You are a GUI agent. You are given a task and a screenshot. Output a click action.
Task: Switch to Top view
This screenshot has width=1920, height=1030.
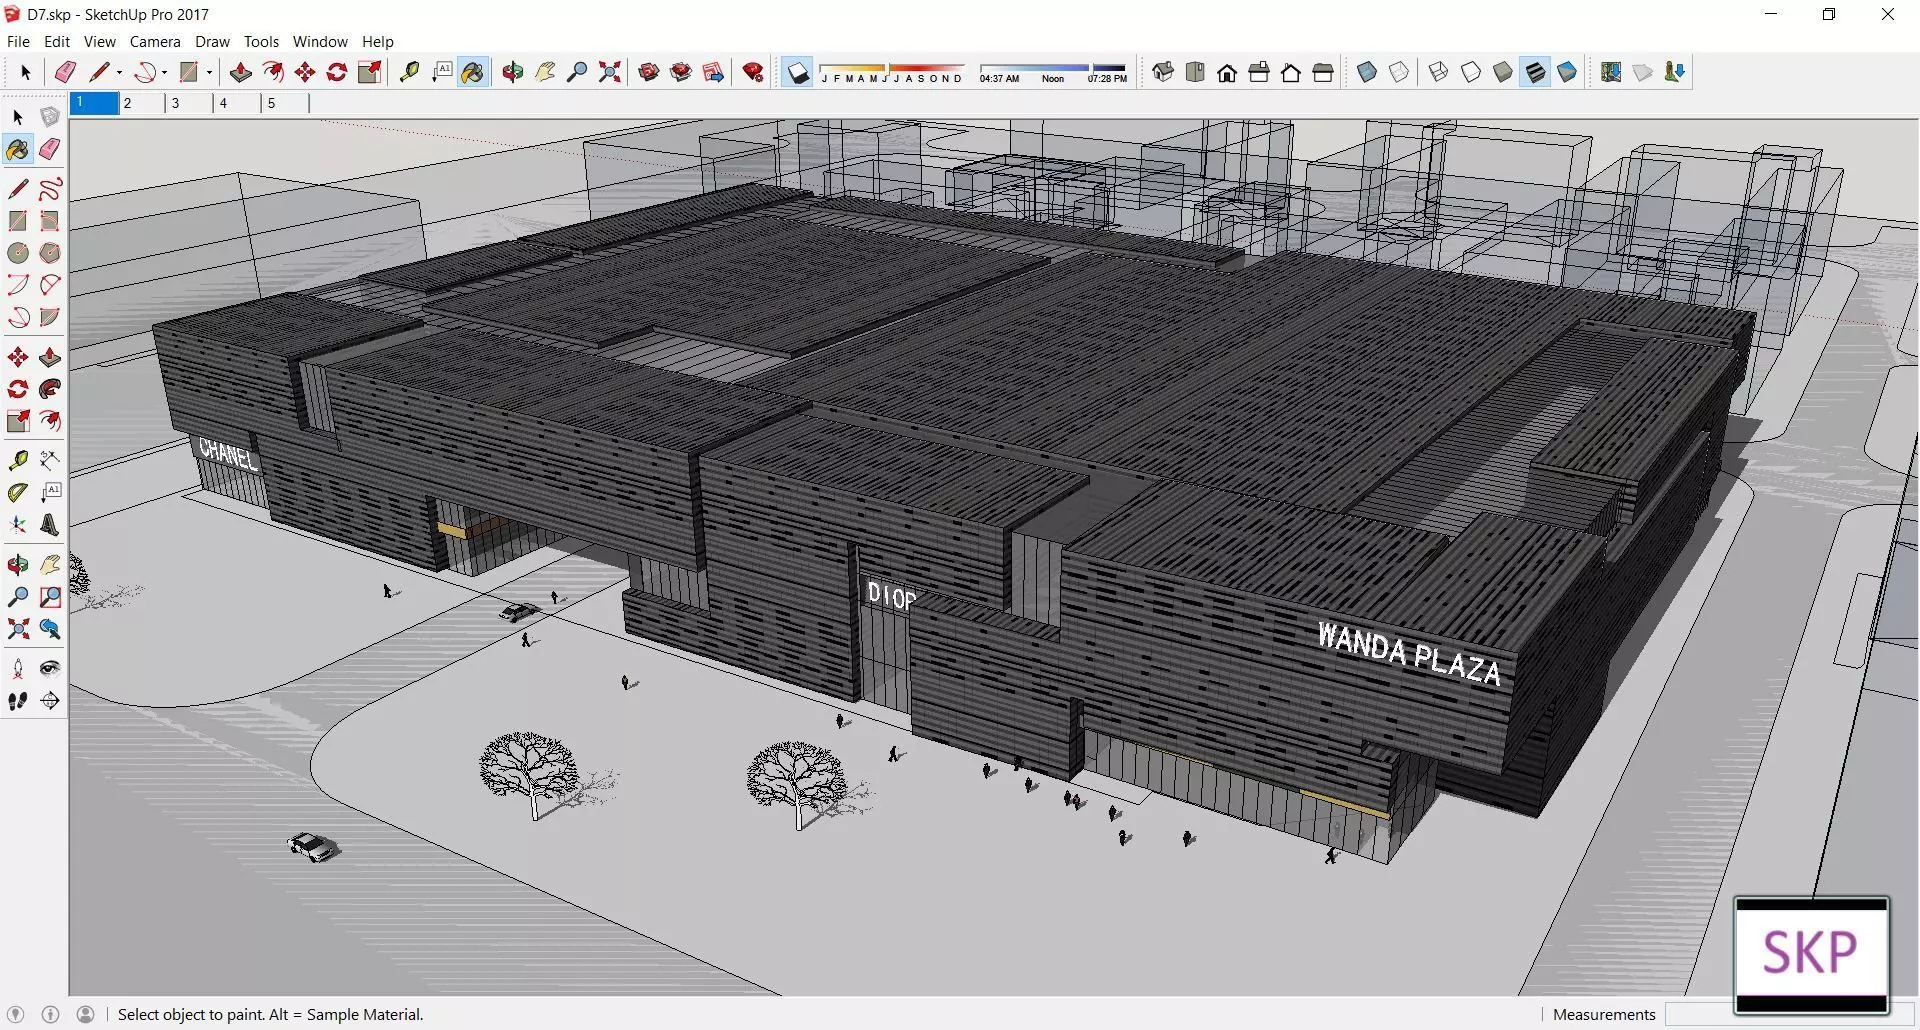coord(1195,72)
